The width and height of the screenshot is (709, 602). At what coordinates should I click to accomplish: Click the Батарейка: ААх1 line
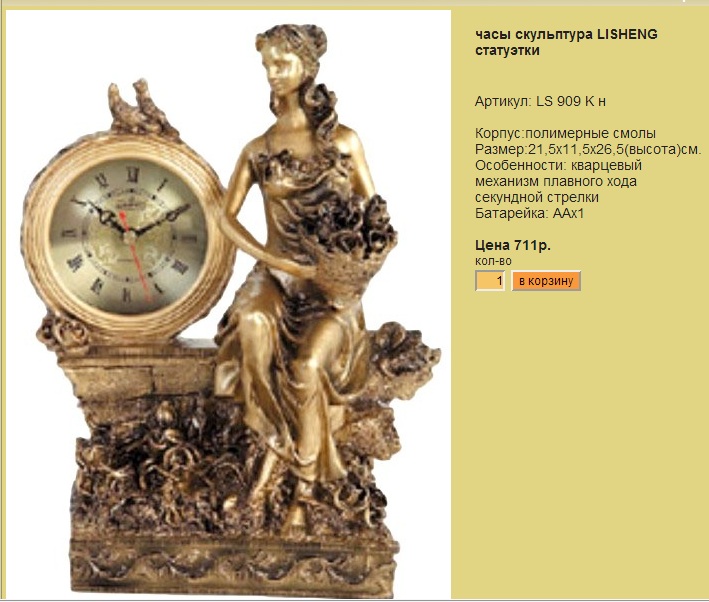click(x=529, y=213)
